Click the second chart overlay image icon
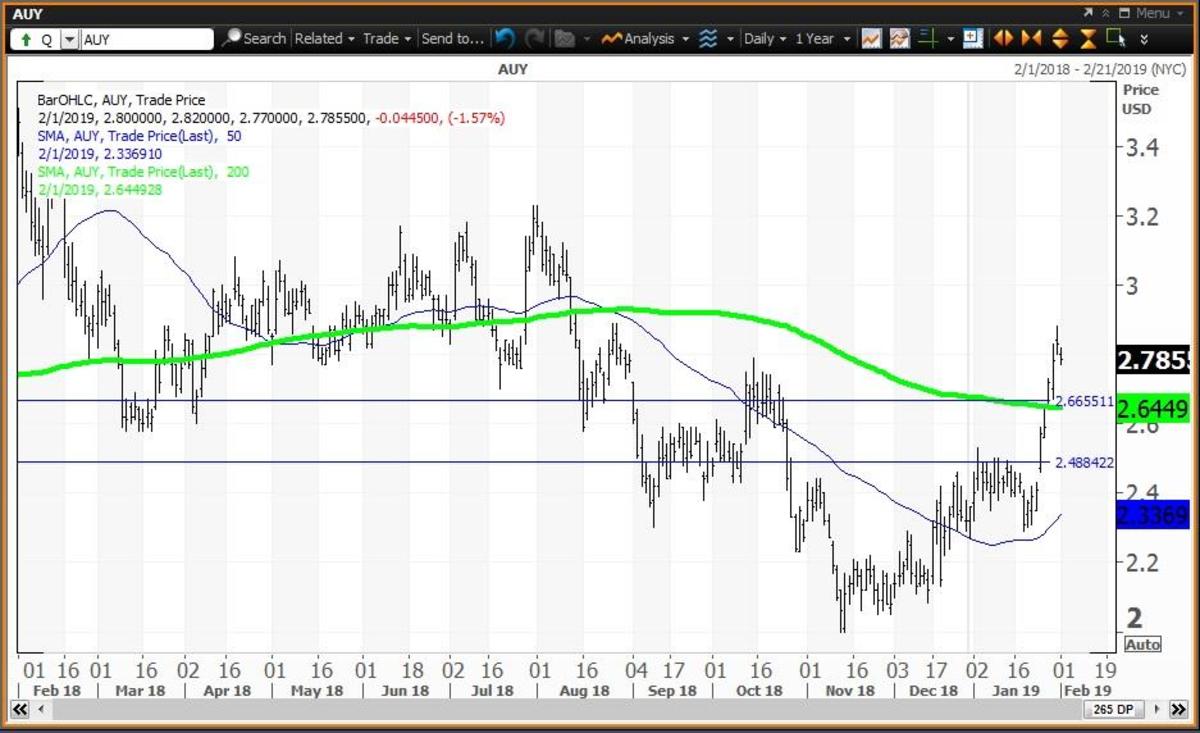This screenshot has width=1200, height=733. (x=899, y=39)
